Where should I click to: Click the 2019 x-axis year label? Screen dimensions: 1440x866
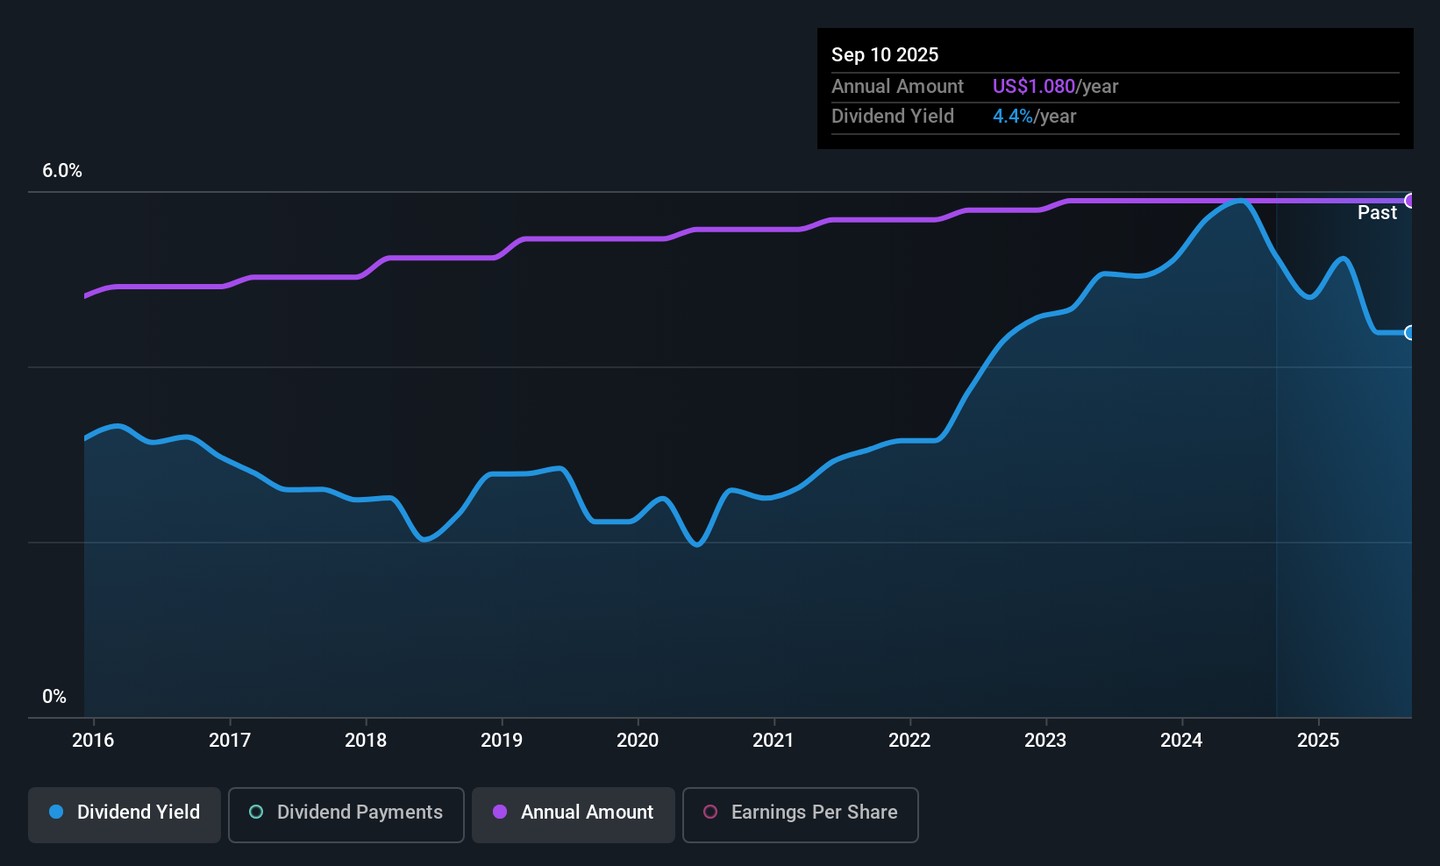(x=502, y=741)
